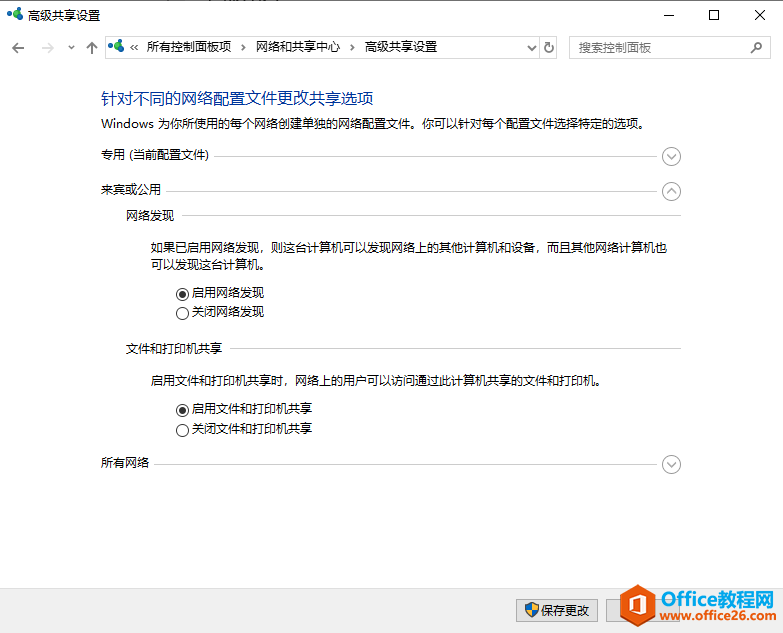Expand the 所有网络 section

(x=671, y=464)
